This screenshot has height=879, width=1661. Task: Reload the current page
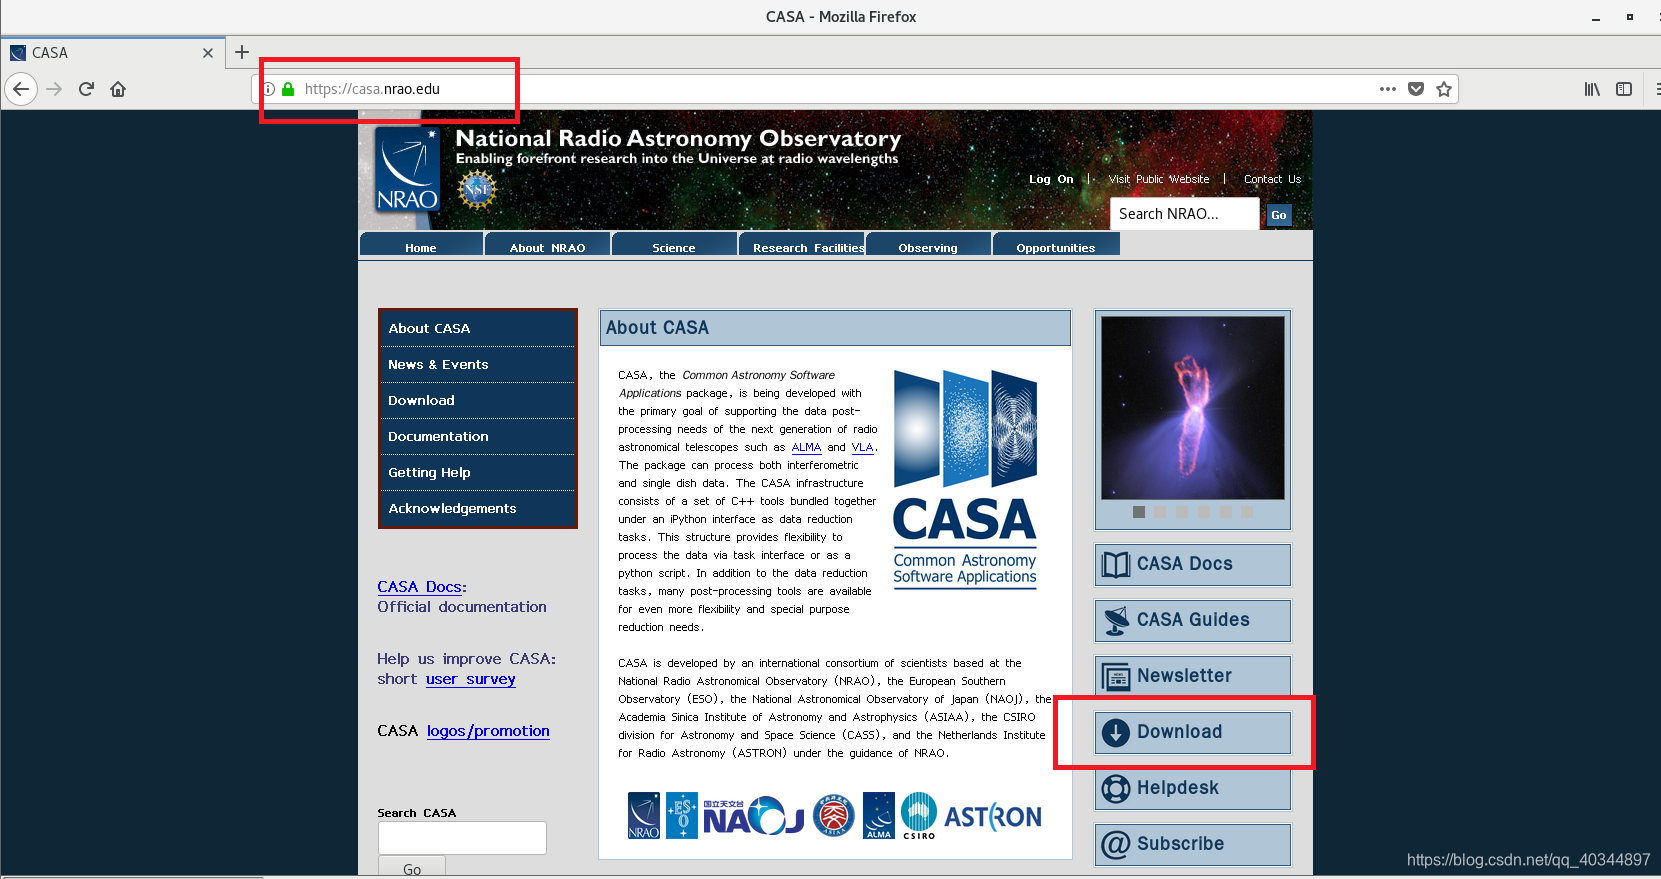[86, 89]
